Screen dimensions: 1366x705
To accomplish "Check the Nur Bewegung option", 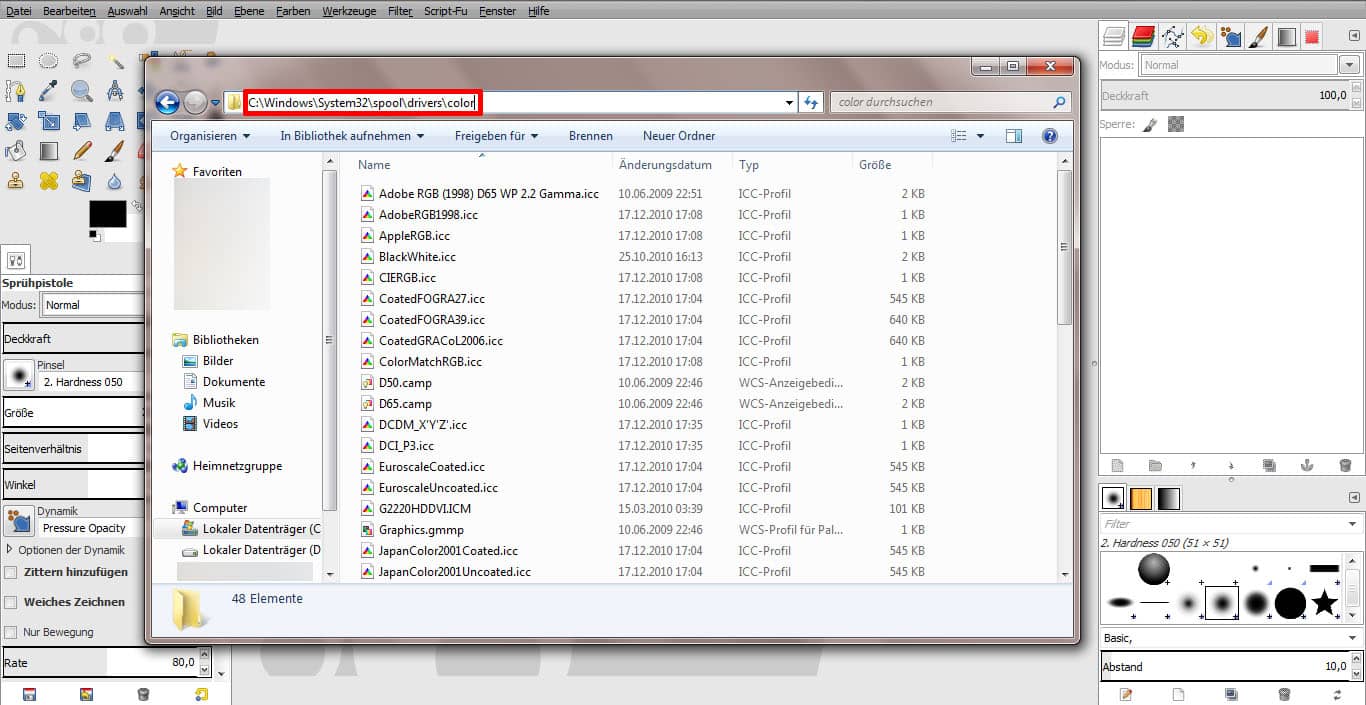I will [x=11, y=632].
